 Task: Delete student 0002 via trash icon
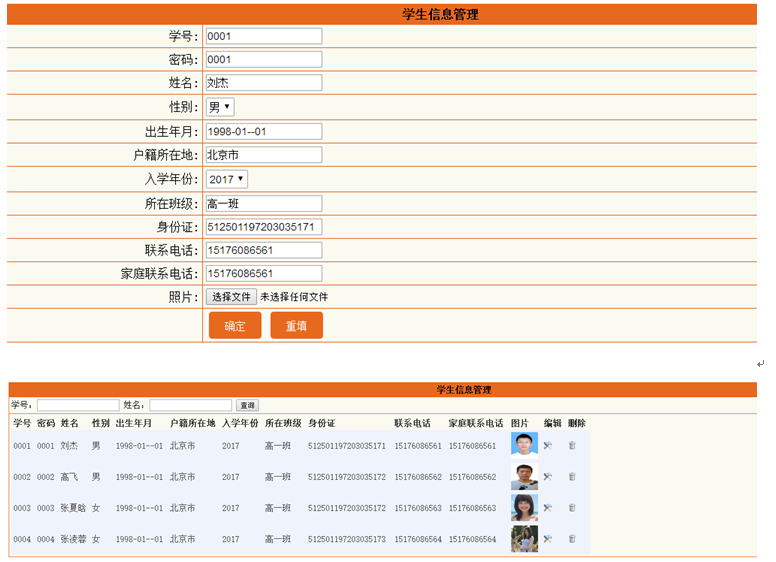572,477
